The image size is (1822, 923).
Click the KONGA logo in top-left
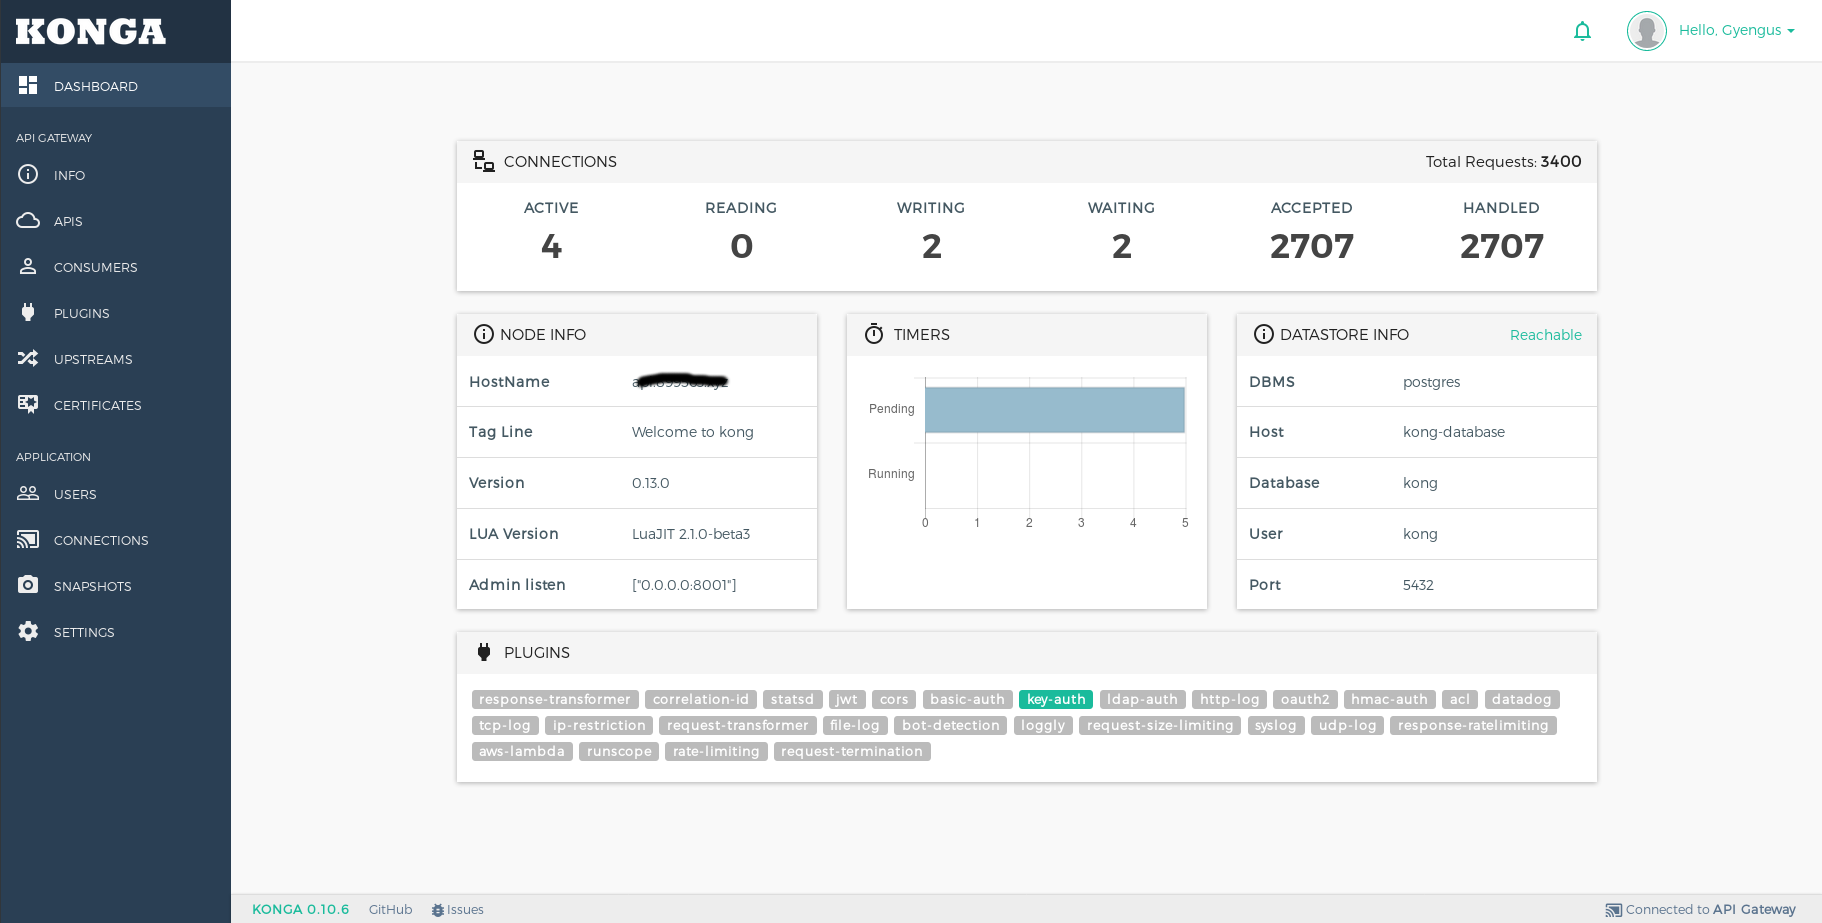pyautogui.click(x=91, y=32)
